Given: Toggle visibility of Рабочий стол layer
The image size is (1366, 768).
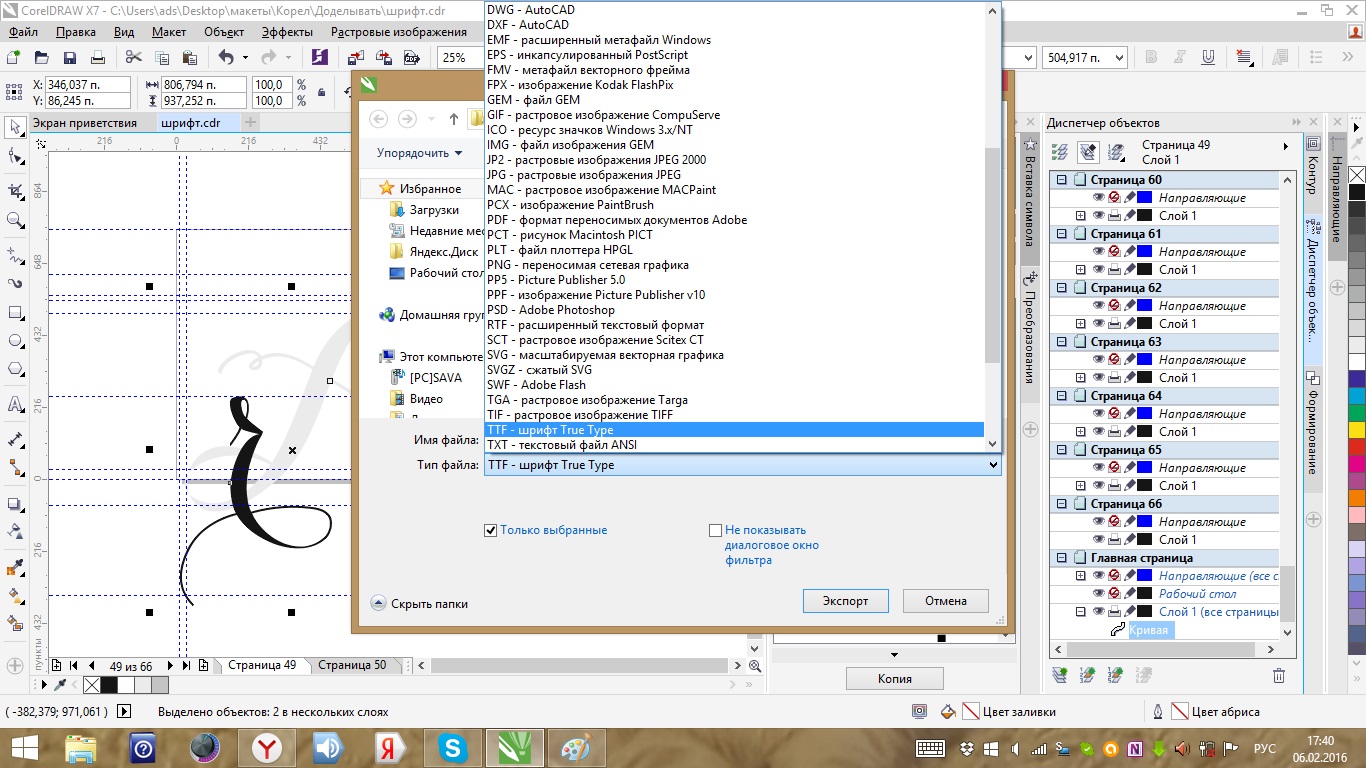Looking at the screenshot, I should pyautogui.click(x=1098, y=594).
